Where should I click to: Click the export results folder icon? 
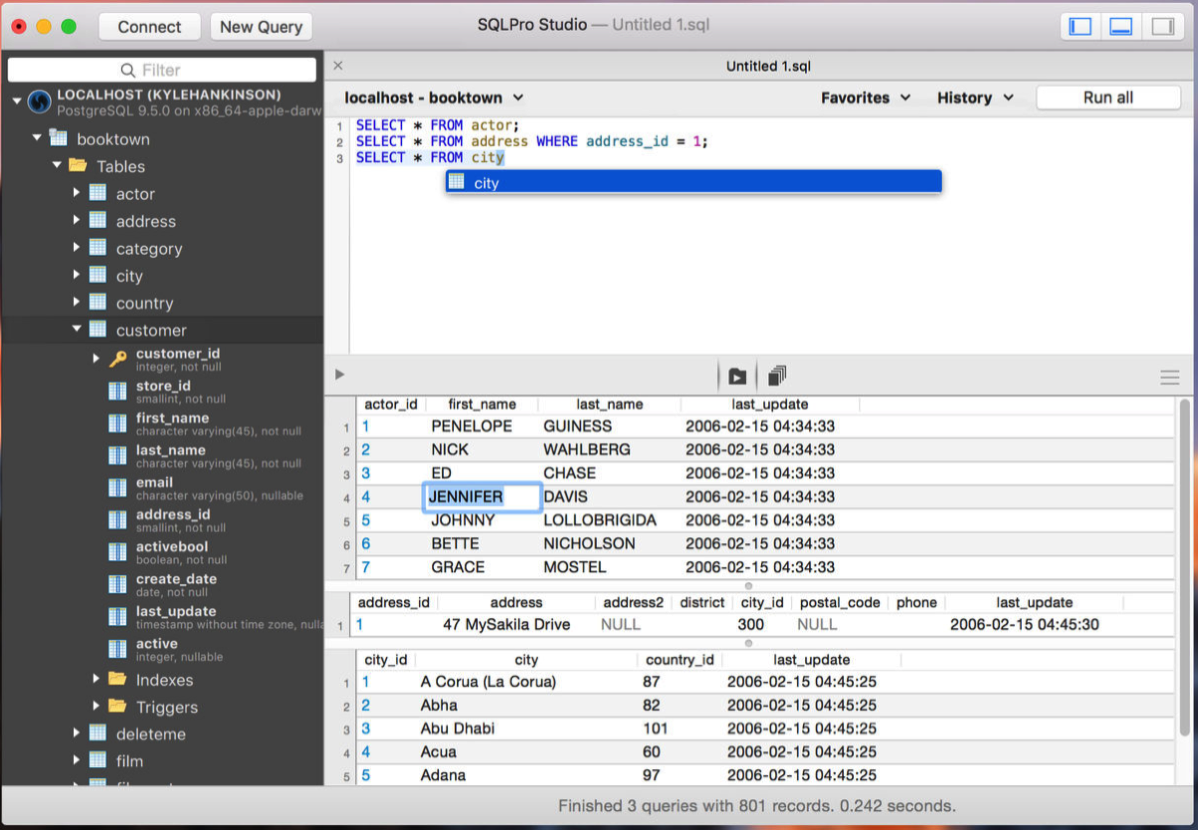coord(737,377)
